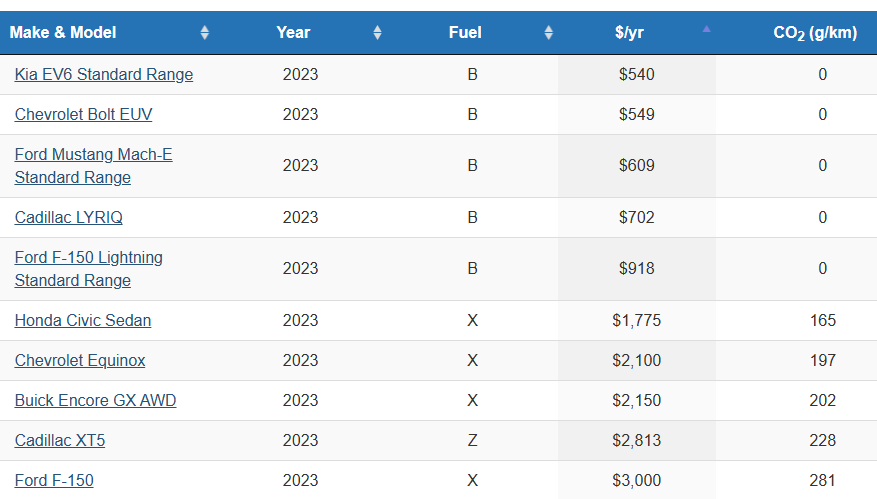The width and height of the screenshot is (877, 499).
Task: Open Kia EV6 Standard Range link
Action: [x=104, y=74]
